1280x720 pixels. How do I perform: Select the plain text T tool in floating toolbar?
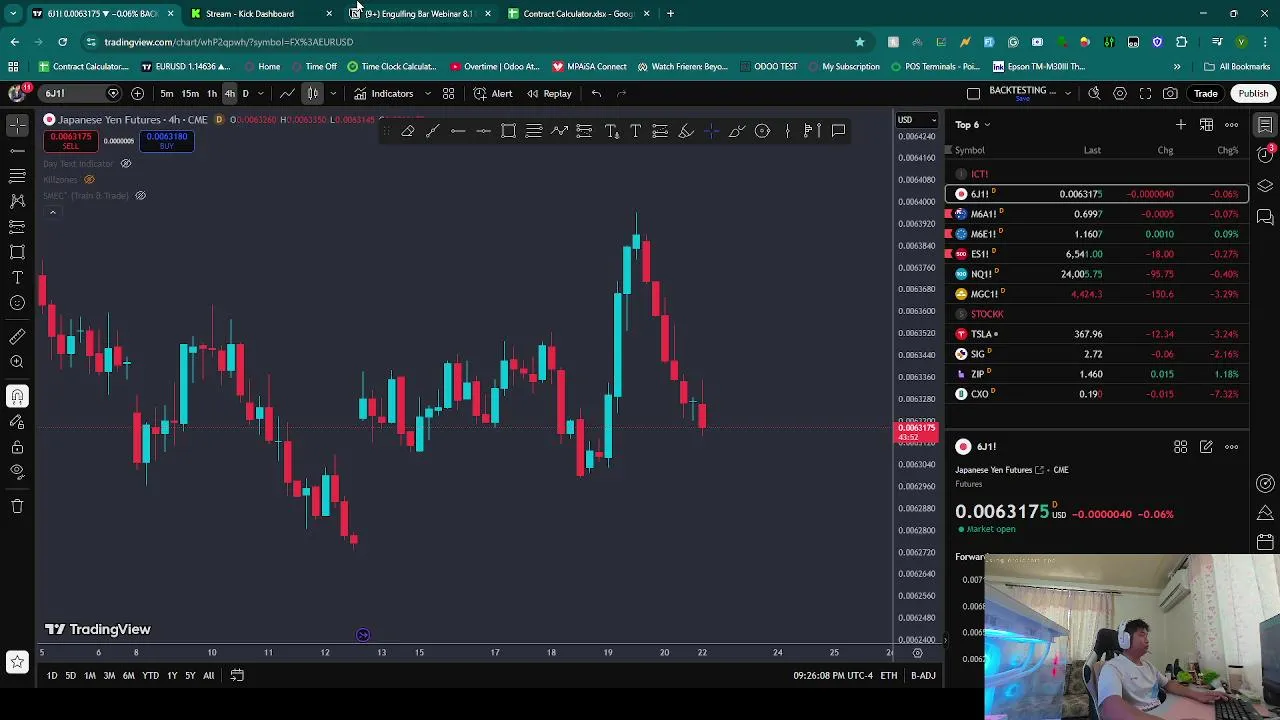click(635, 131)
